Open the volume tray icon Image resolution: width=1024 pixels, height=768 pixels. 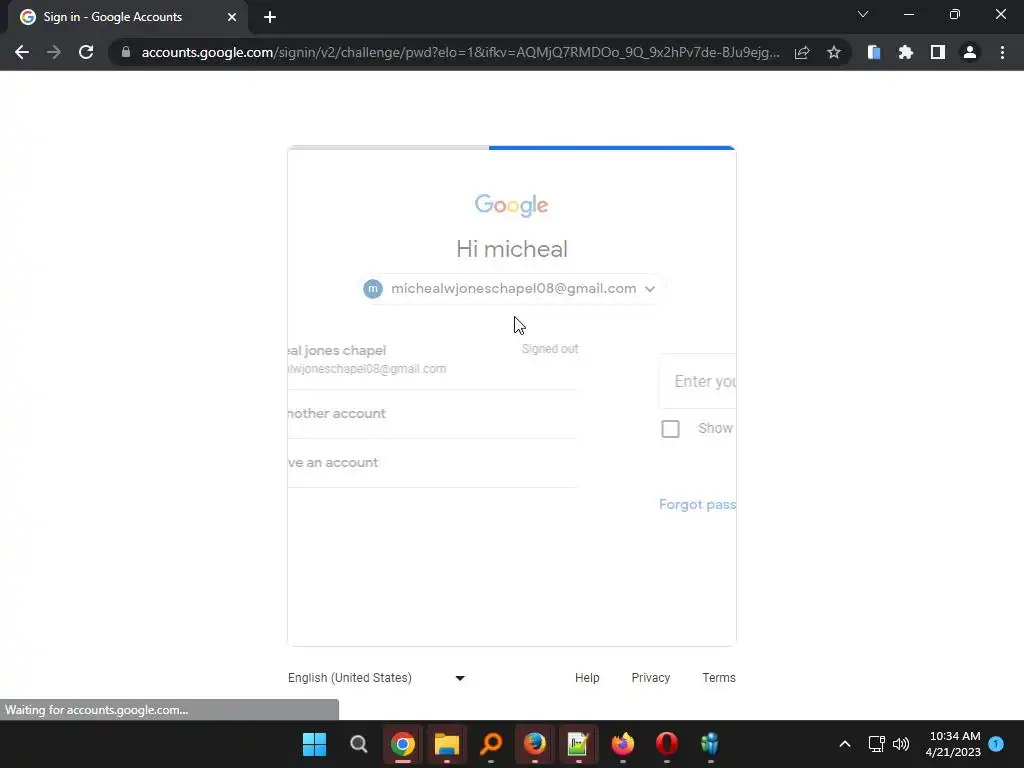coord(901,744)
